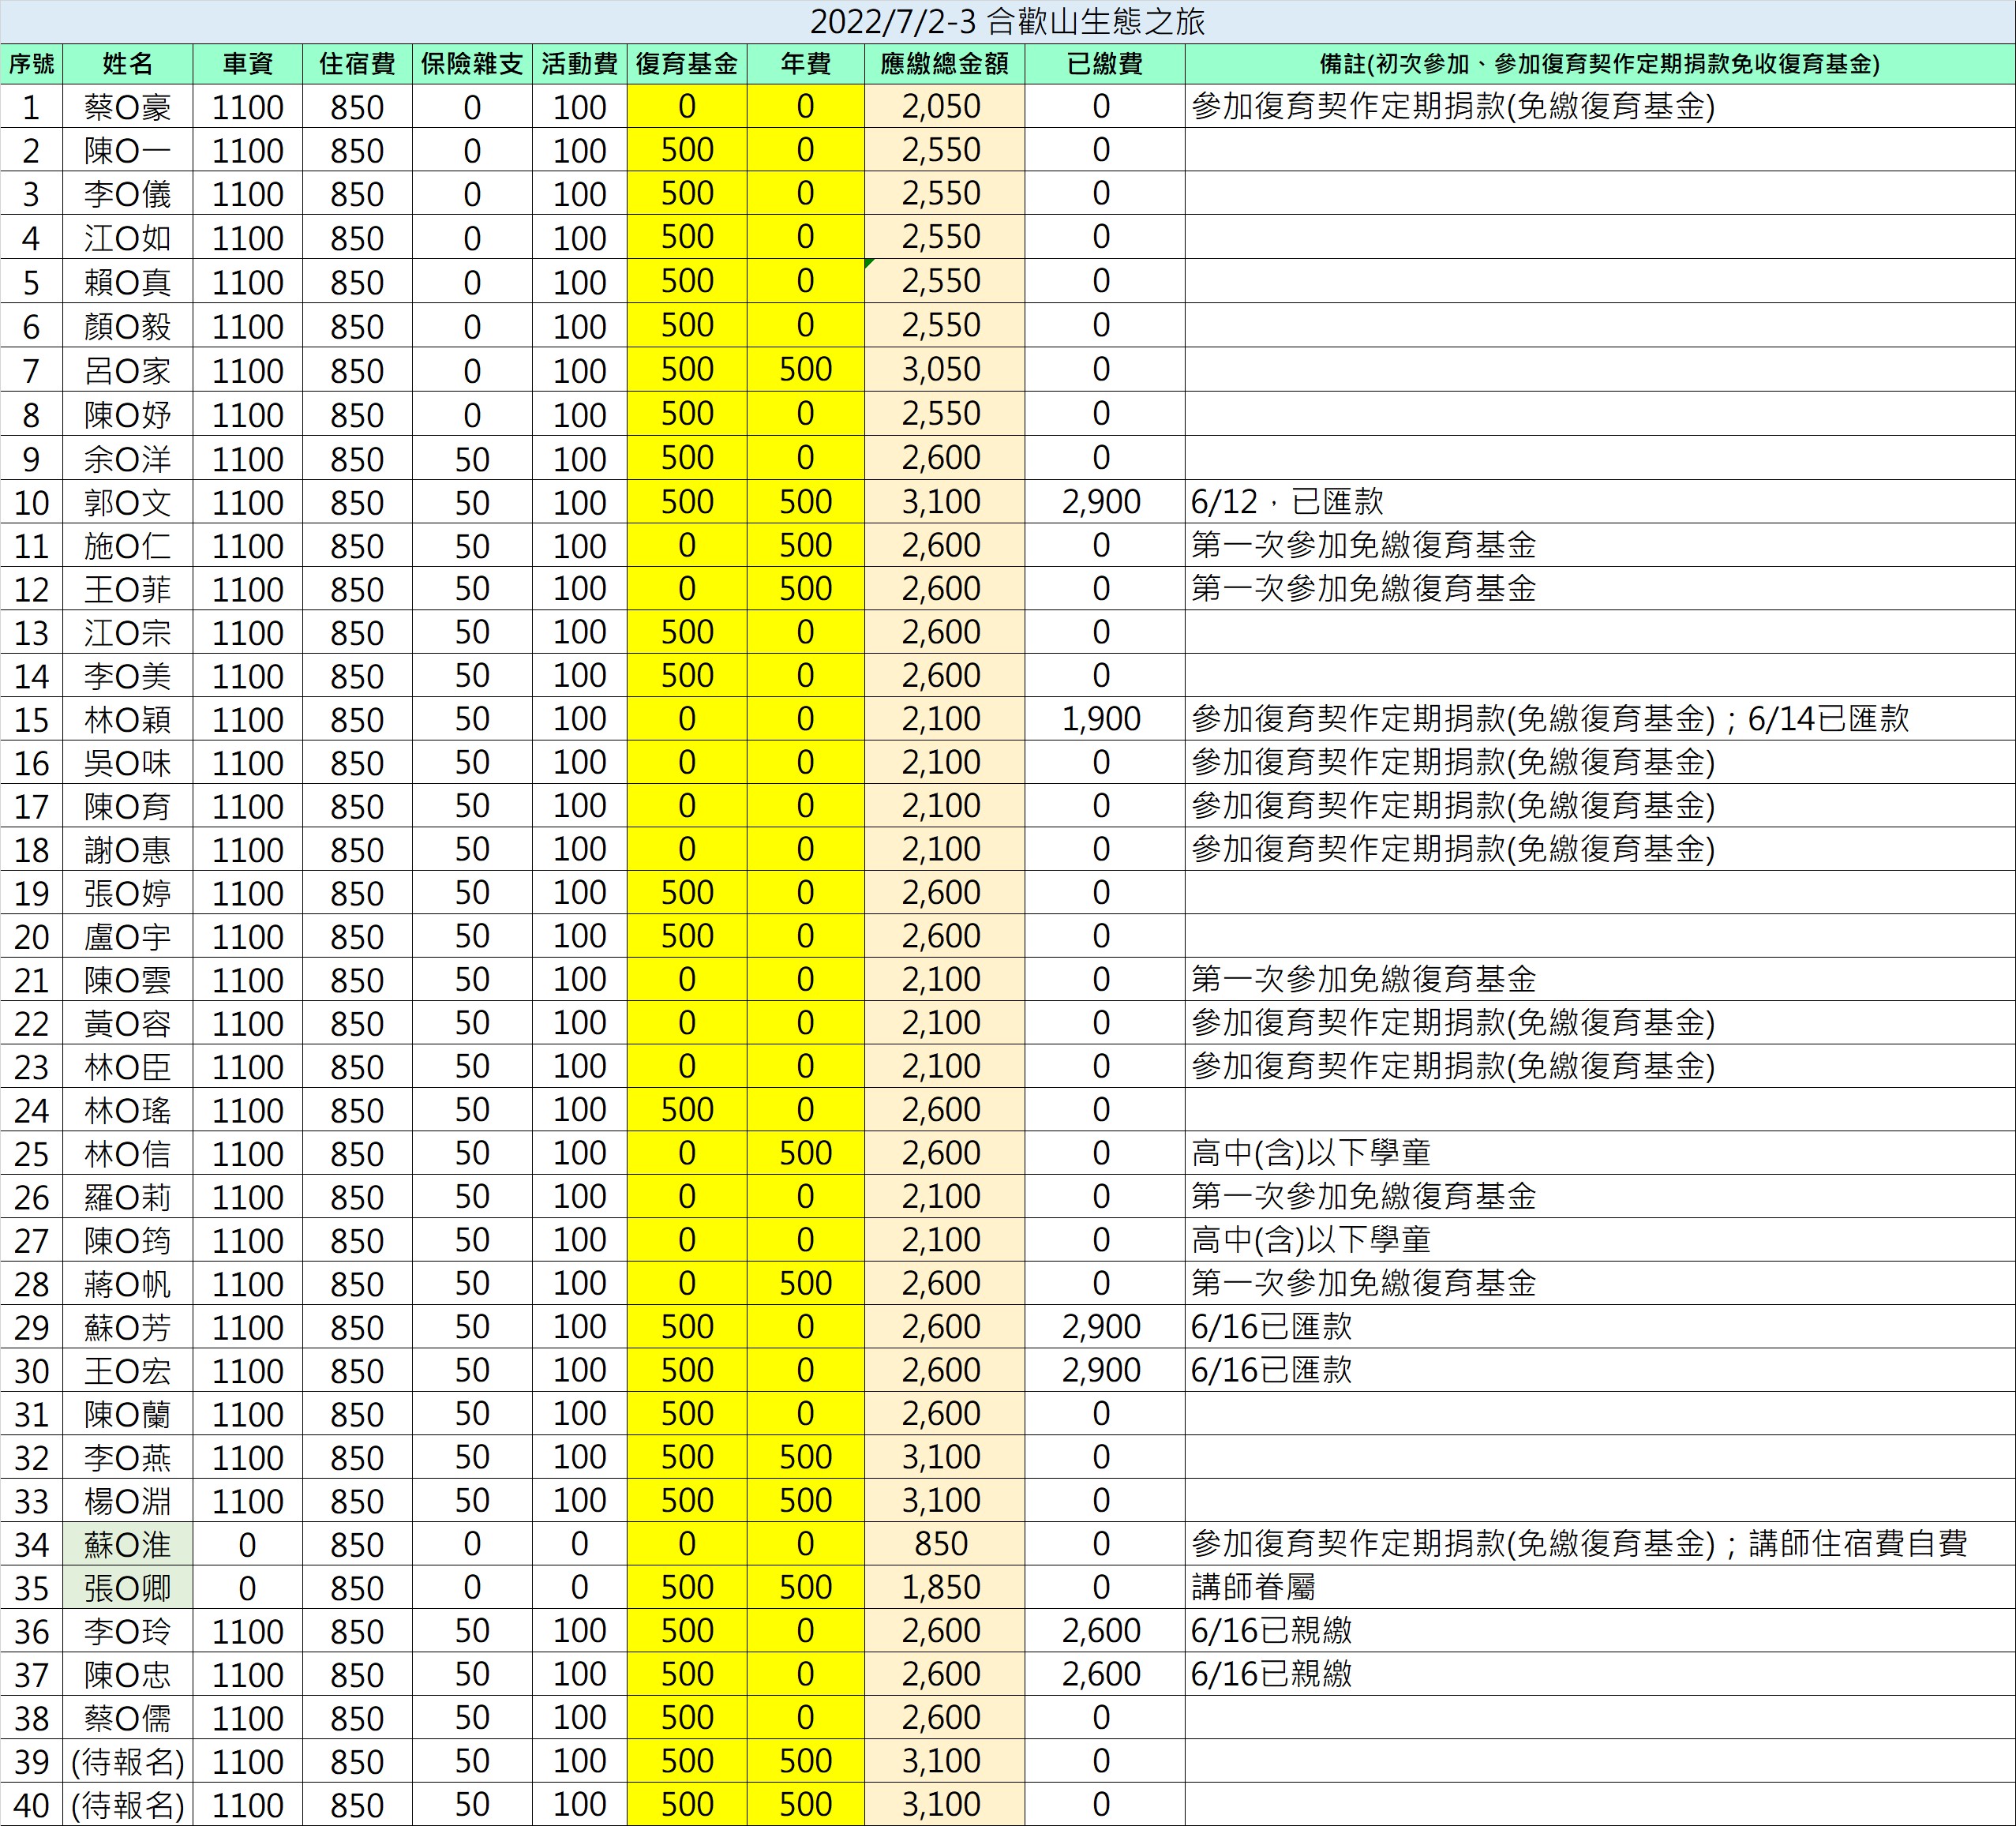Select the name cell 余O洋

click(128, 457)
